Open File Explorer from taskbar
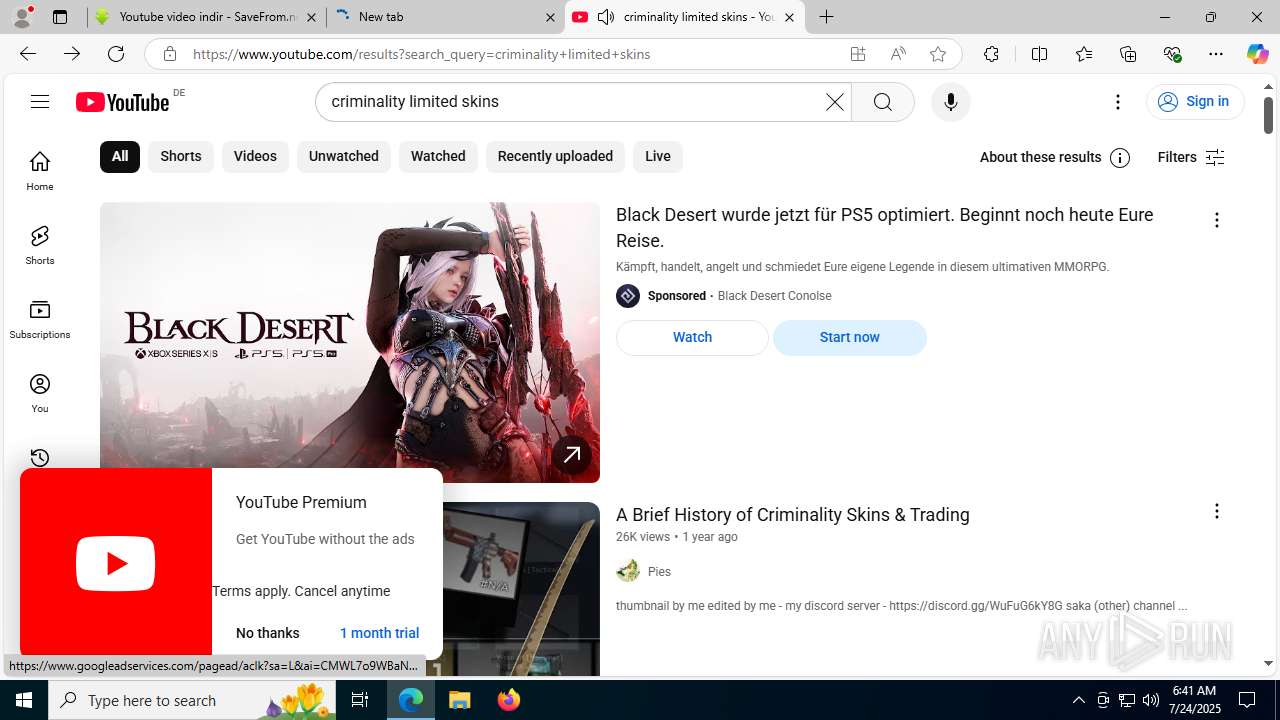The width and height of the screenshot is (1280, 720). pyautogui.click(x=460, y=700)
